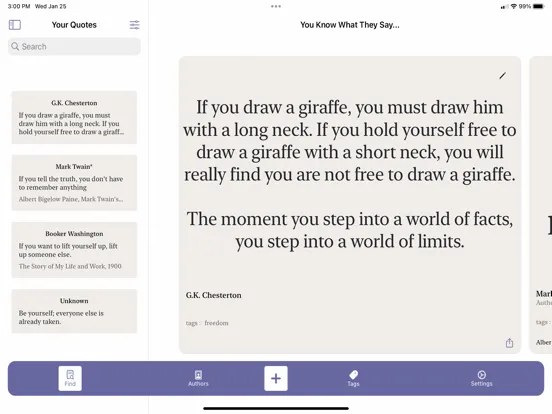Click the 'You Know What They Say...' title
This screenshot has height=414, width=552.
[x=350, y=25]
